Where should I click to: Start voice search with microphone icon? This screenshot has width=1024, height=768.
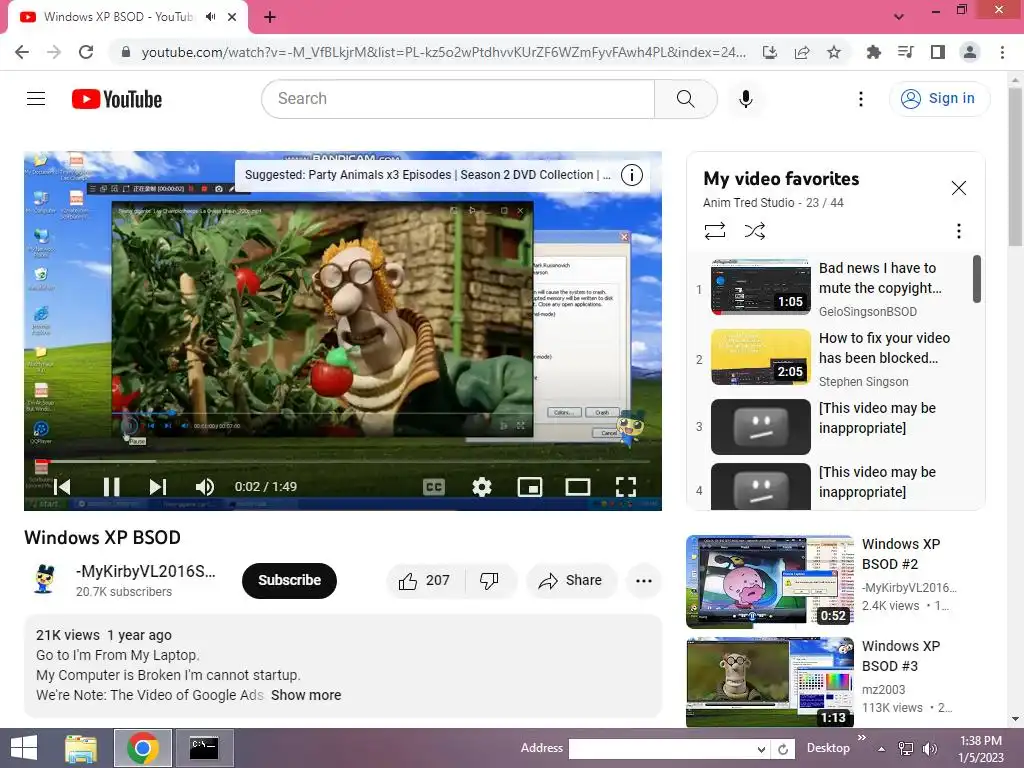pyautogui.click(x=746, y=99)
